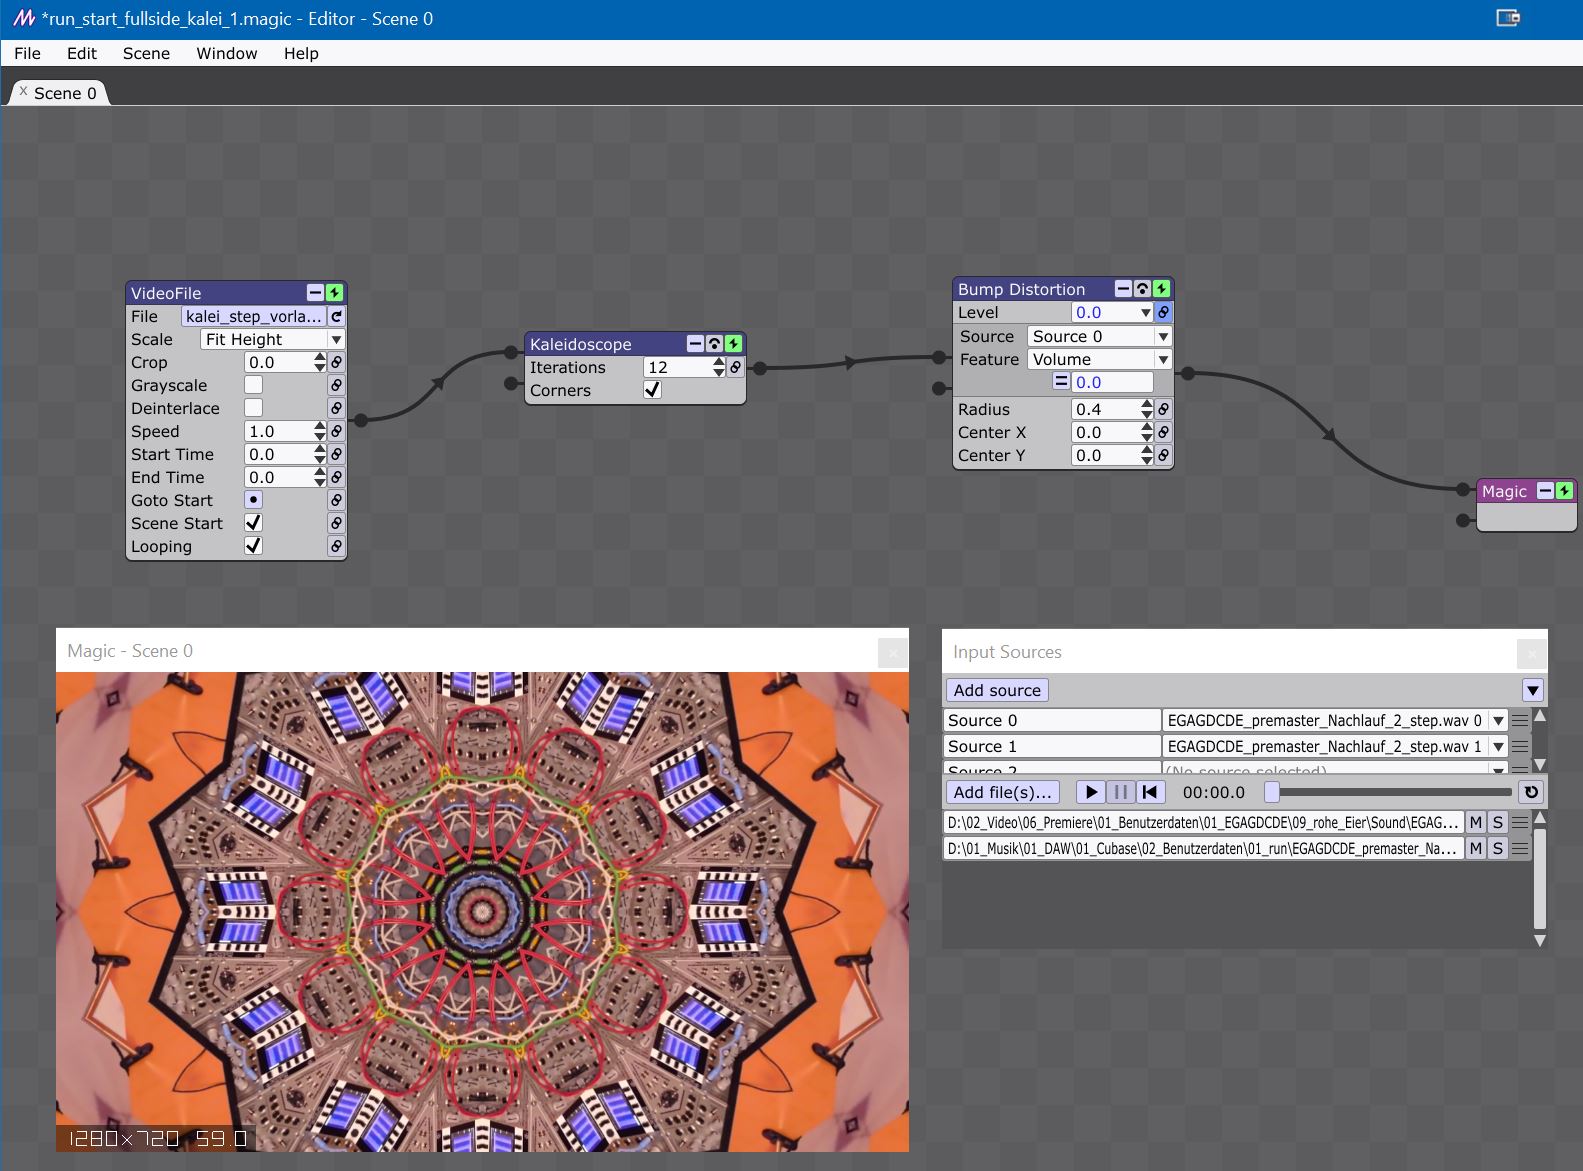
Task: Click the loop playback icon in Input Sources
Action: (1531, 792)
